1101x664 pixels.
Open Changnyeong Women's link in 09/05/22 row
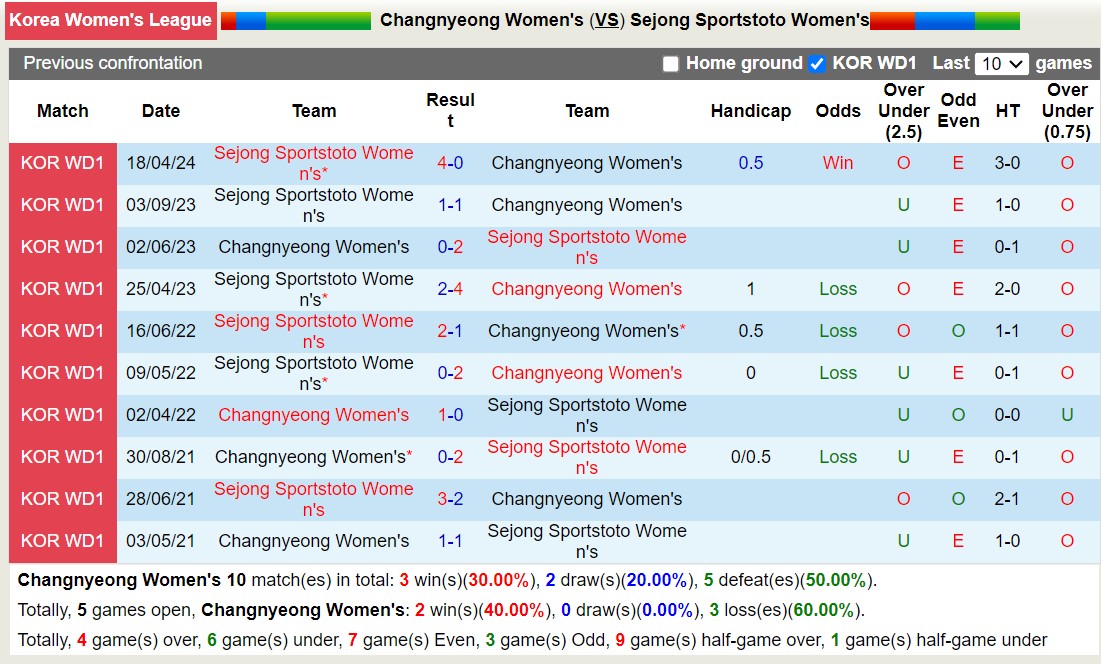coord(587,373)
